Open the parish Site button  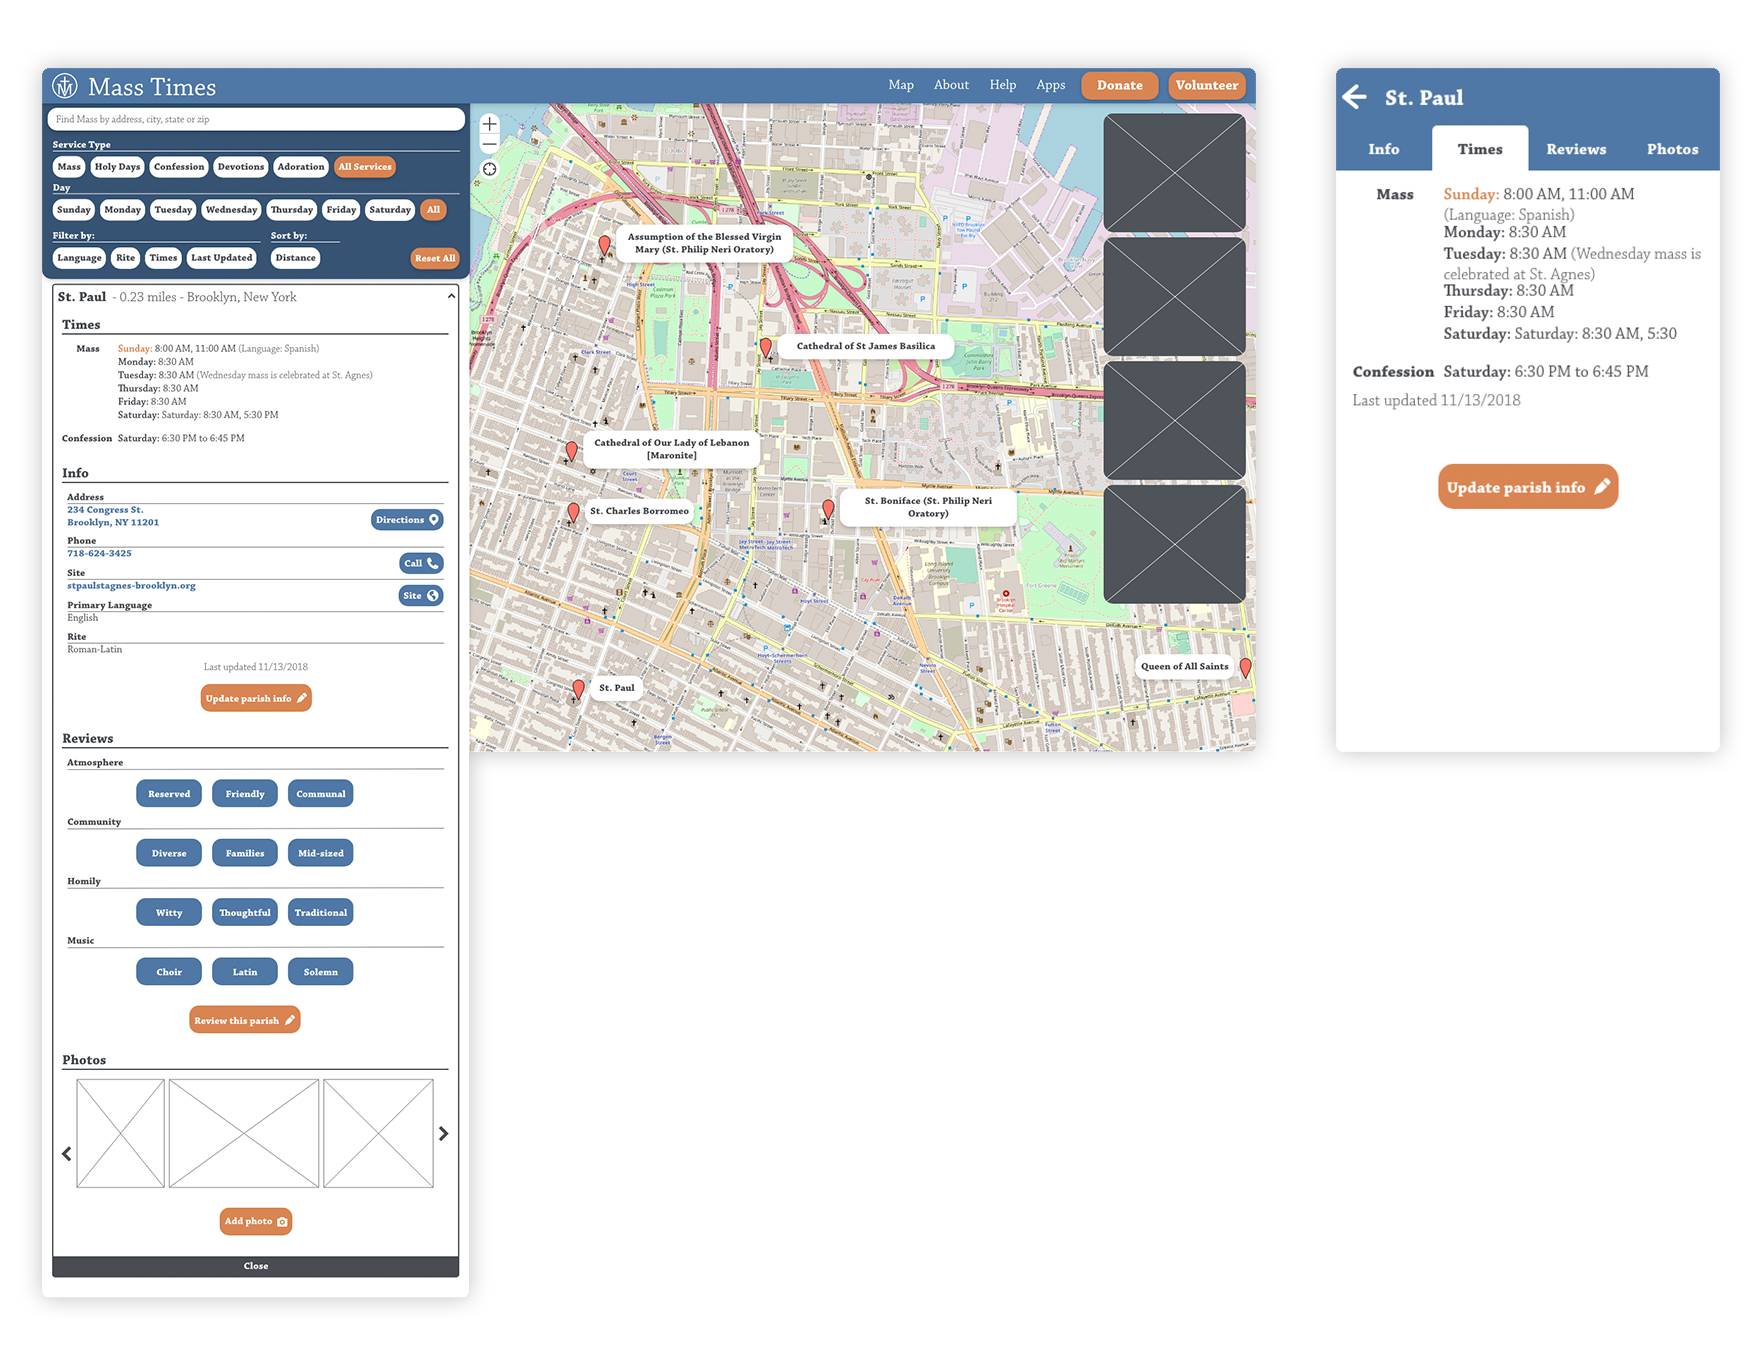[421, 595]
